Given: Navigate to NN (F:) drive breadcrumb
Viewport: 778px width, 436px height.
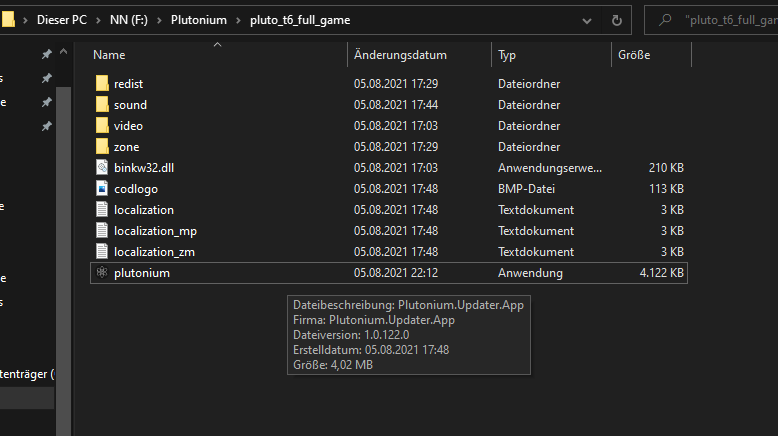Looking at the screenshot, I should [129, 20].
